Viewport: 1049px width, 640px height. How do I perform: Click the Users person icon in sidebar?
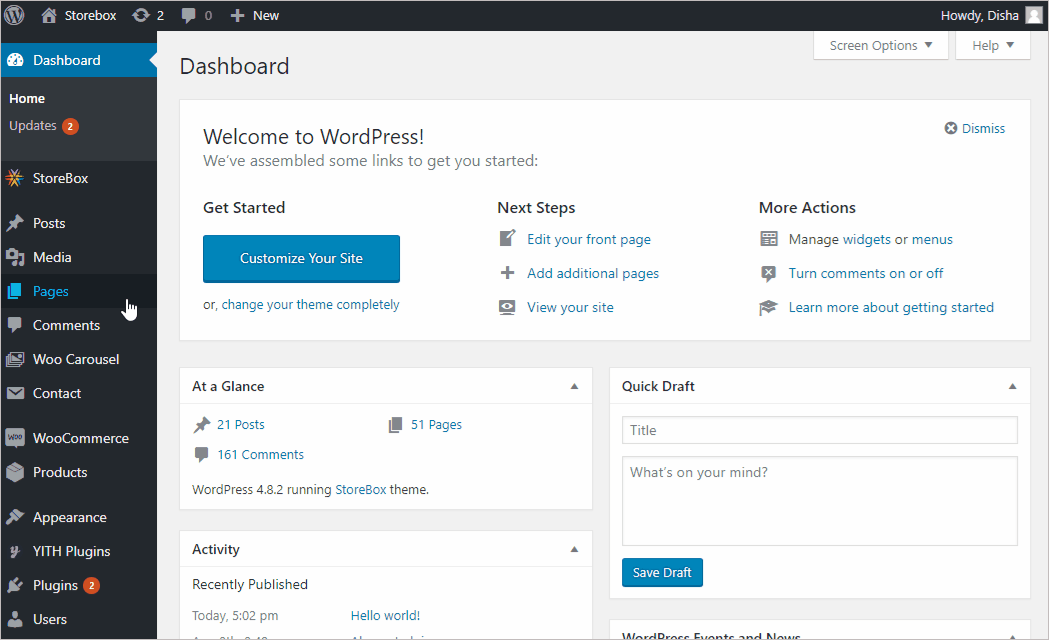[x=15, y=619]
